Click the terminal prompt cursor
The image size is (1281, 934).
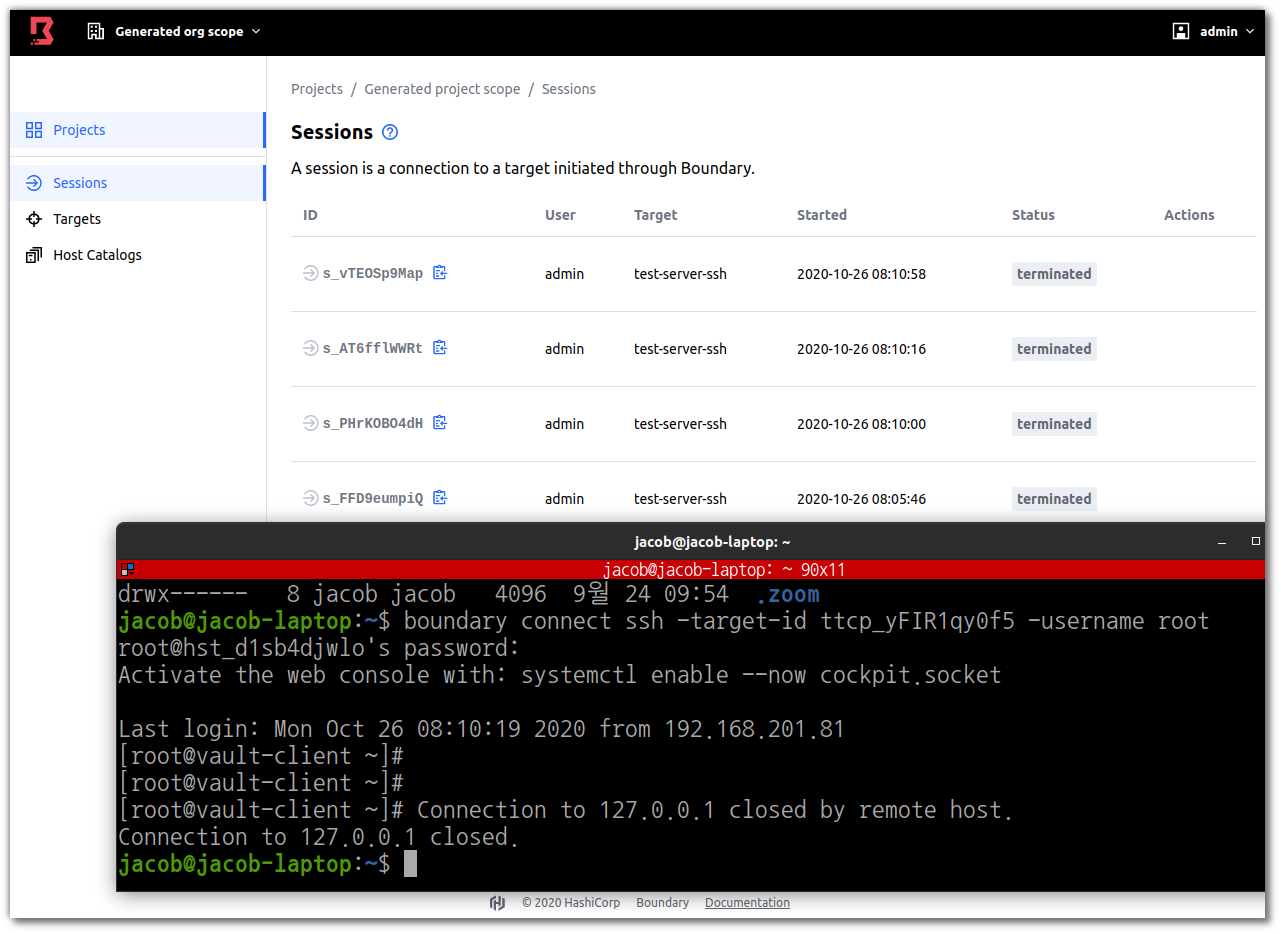pyautogui.click(x=410, y=864)
